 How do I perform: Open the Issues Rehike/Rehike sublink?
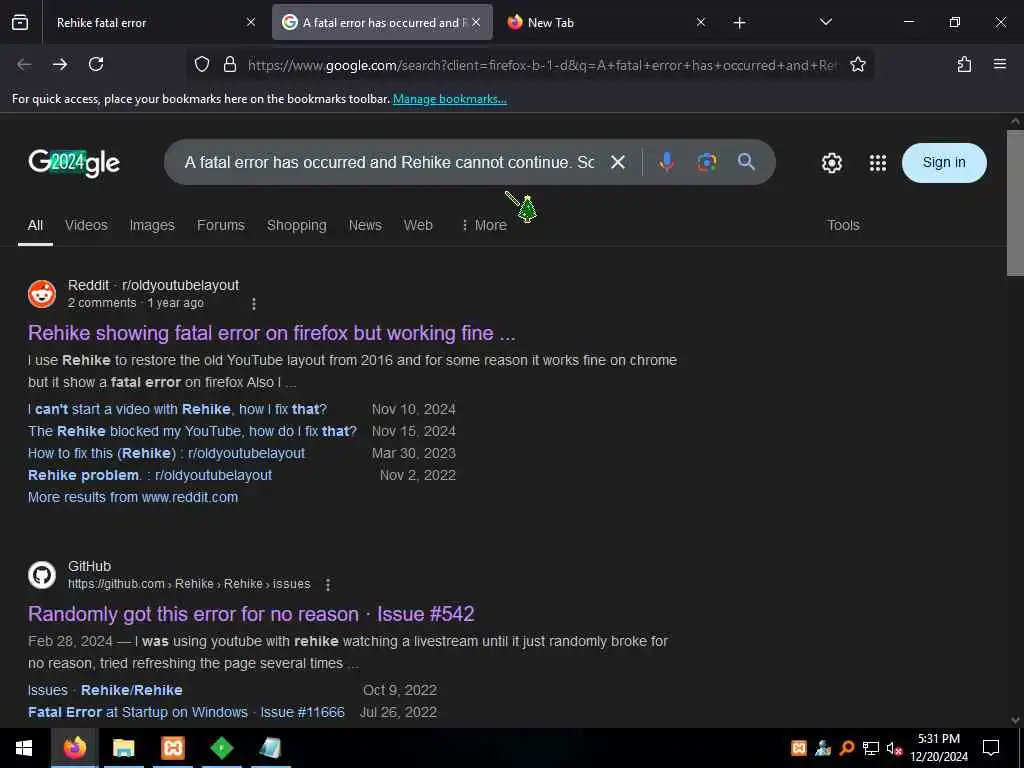tap(105, 690)
